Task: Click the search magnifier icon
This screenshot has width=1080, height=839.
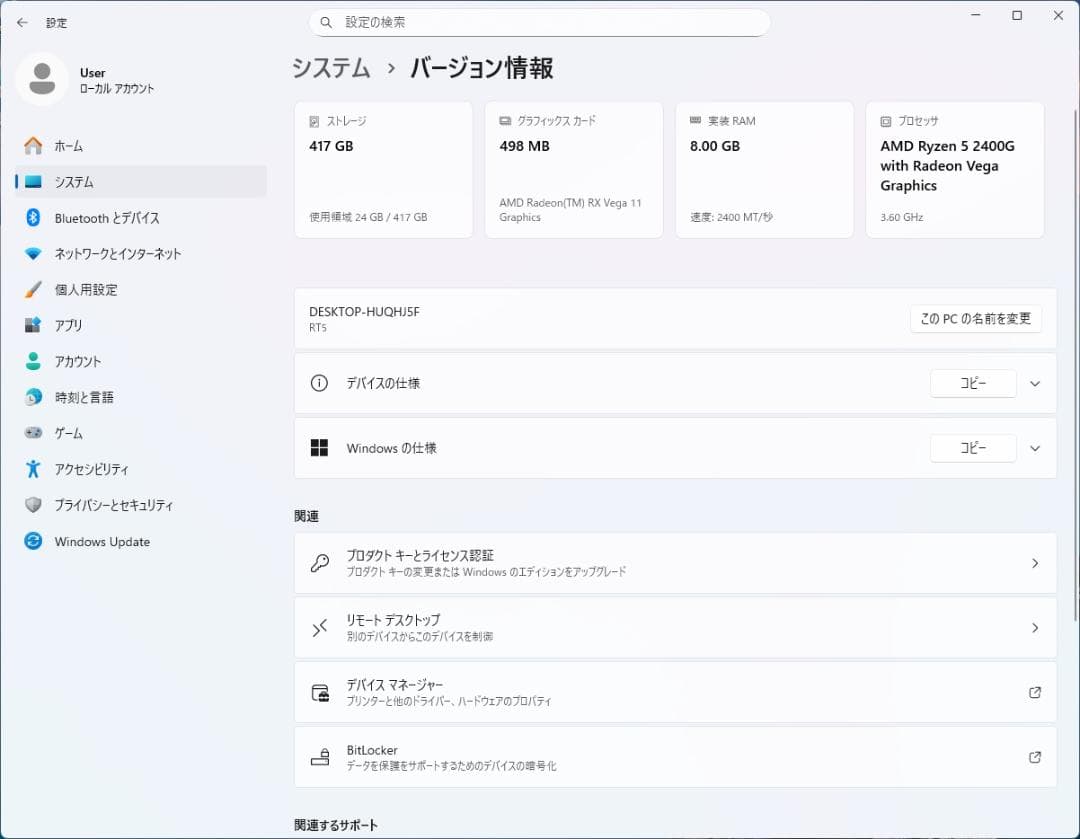Action: [326, 23]
